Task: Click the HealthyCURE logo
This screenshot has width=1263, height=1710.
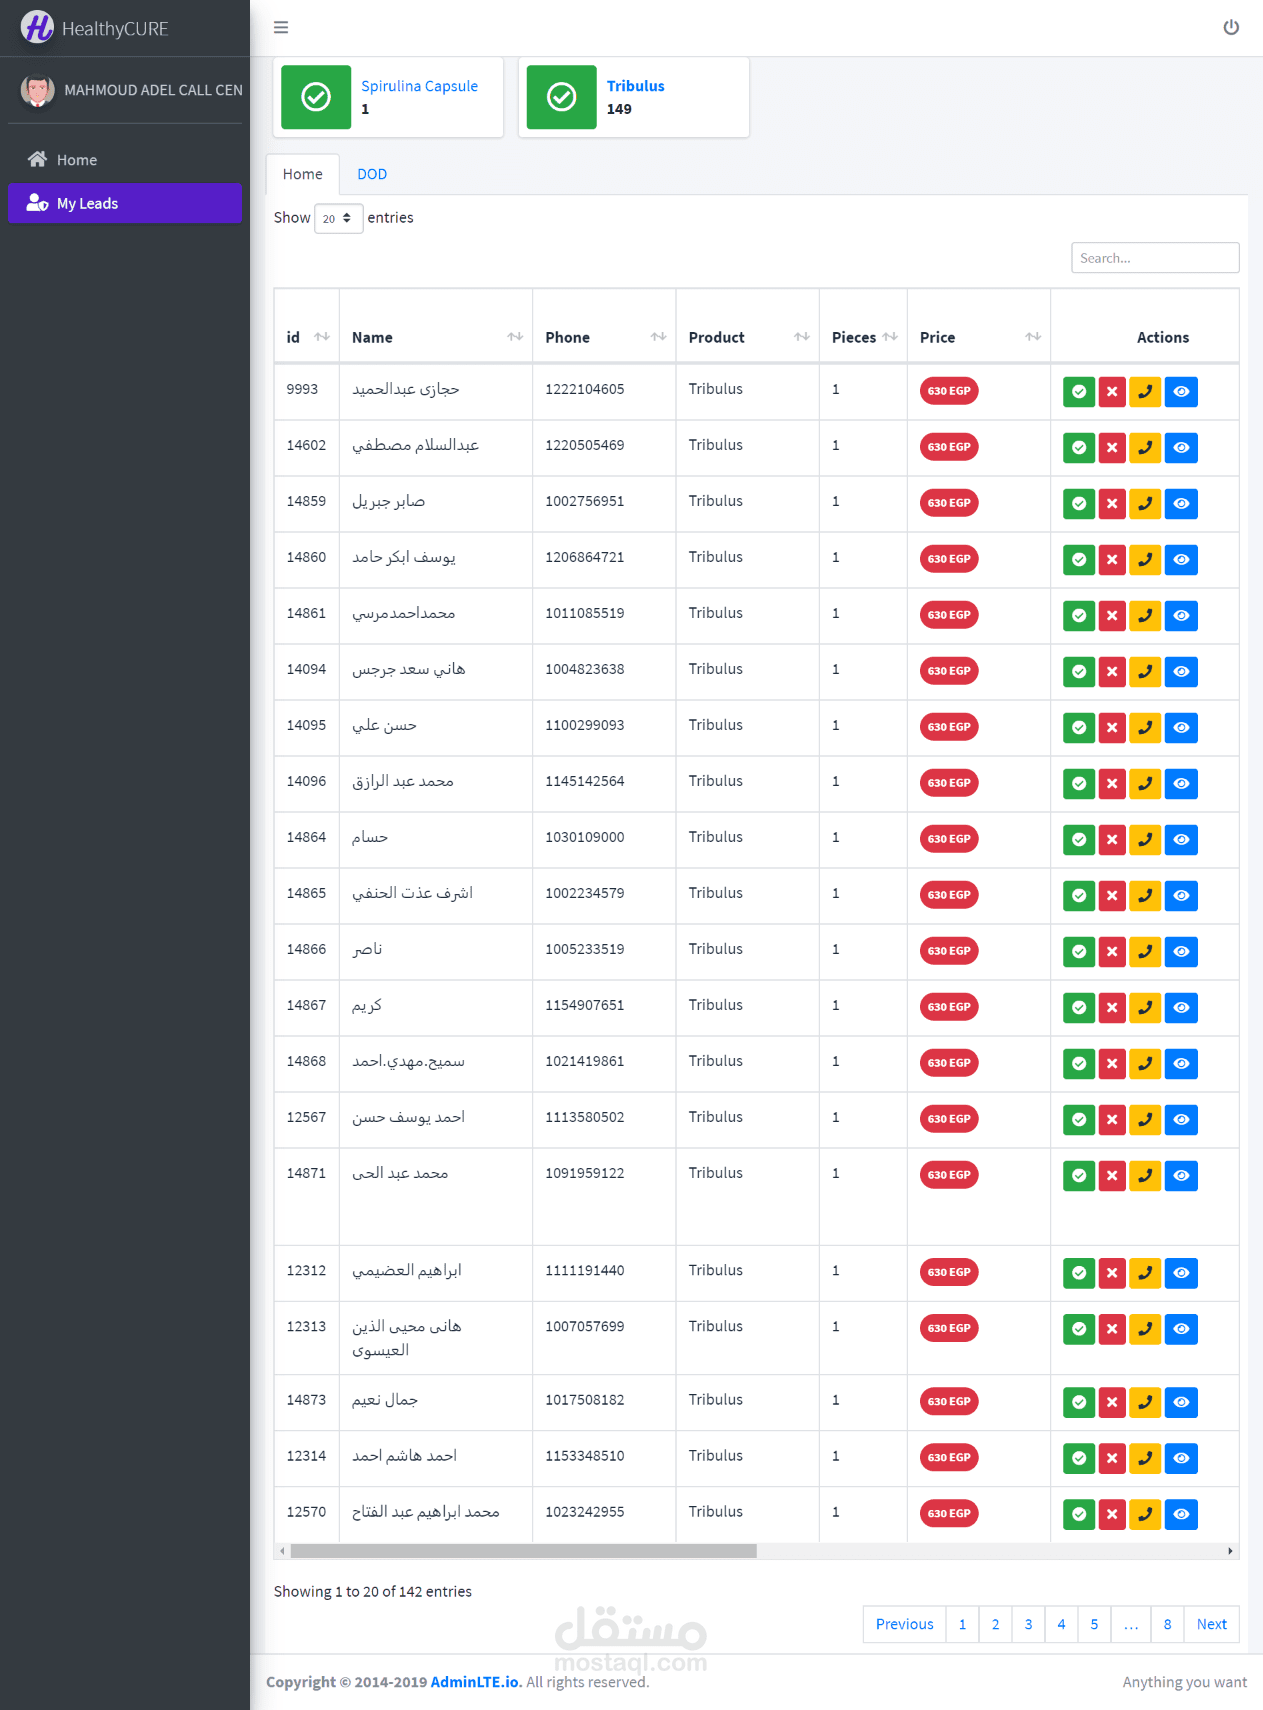Action: [38, 27]
